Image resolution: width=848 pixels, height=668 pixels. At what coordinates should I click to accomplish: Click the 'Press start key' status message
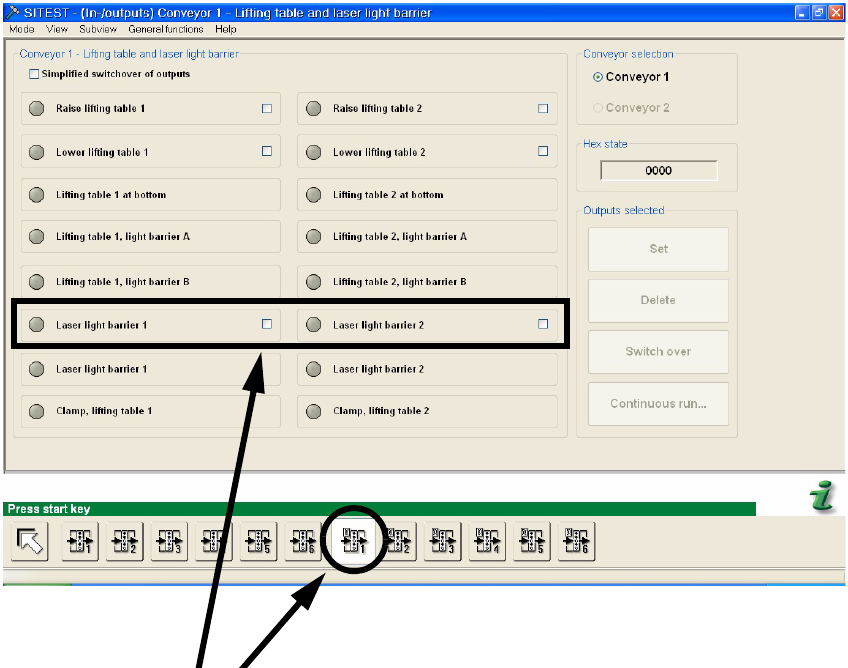[x=49, y=509]
